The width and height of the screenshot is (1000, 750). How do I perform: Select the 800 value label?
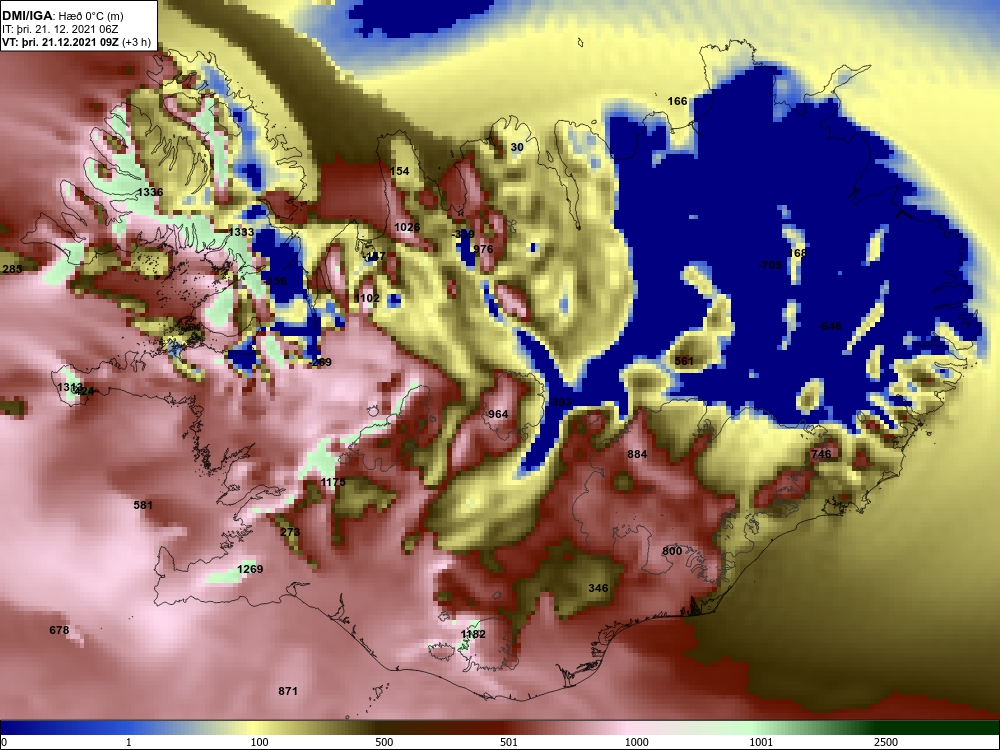[x=672, y=551]
